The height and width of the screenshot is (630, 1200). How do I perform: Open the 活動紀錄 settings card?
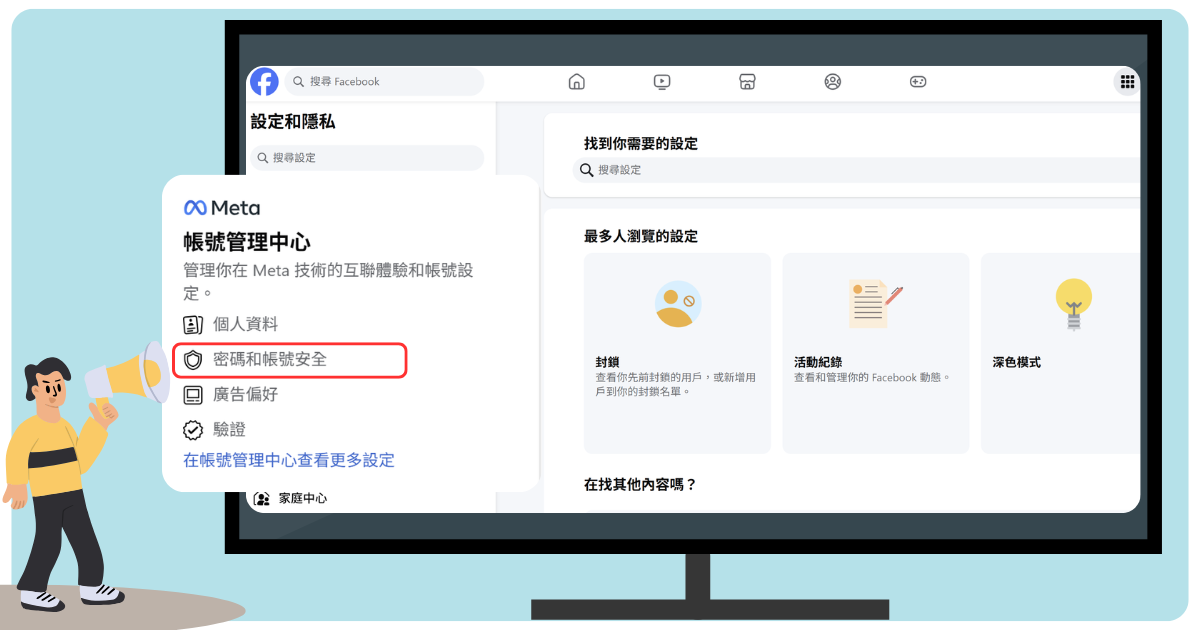(x=875, y=353)
